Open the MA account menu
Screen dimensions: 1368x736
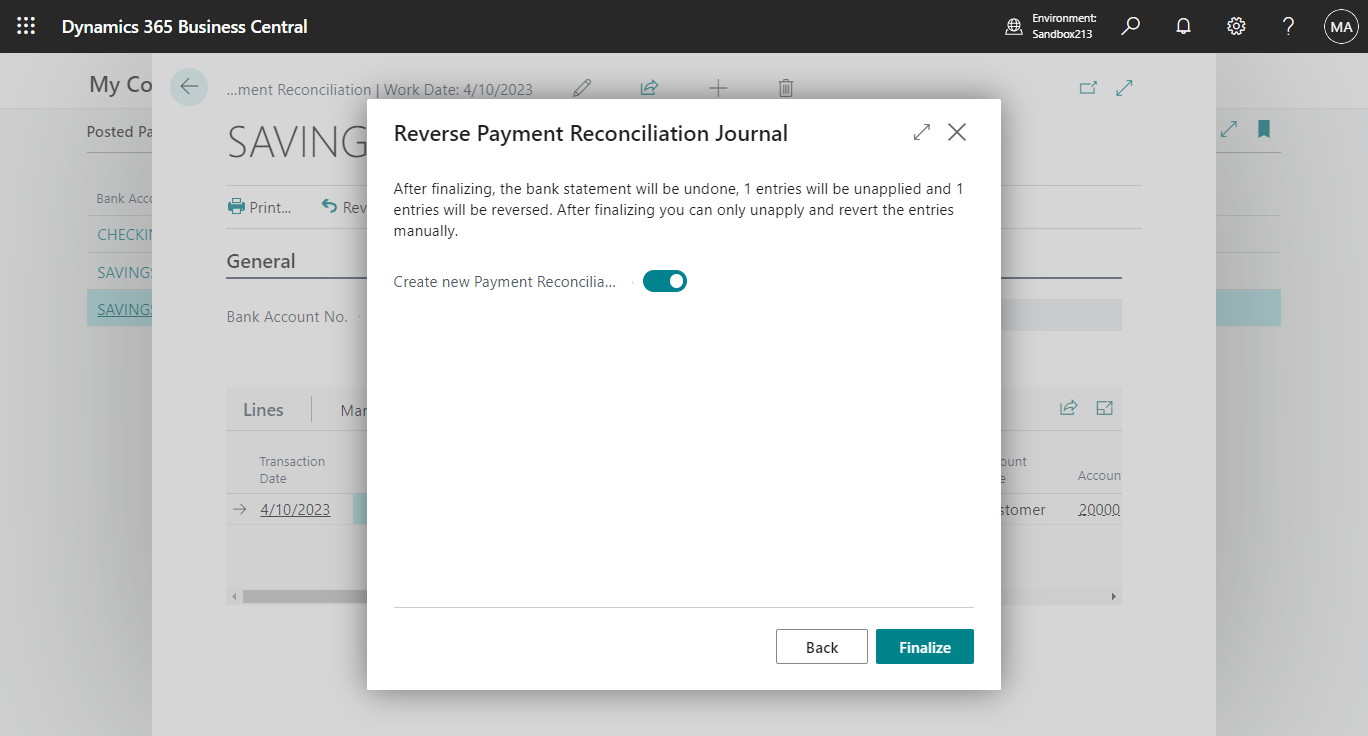(1341, 26)
